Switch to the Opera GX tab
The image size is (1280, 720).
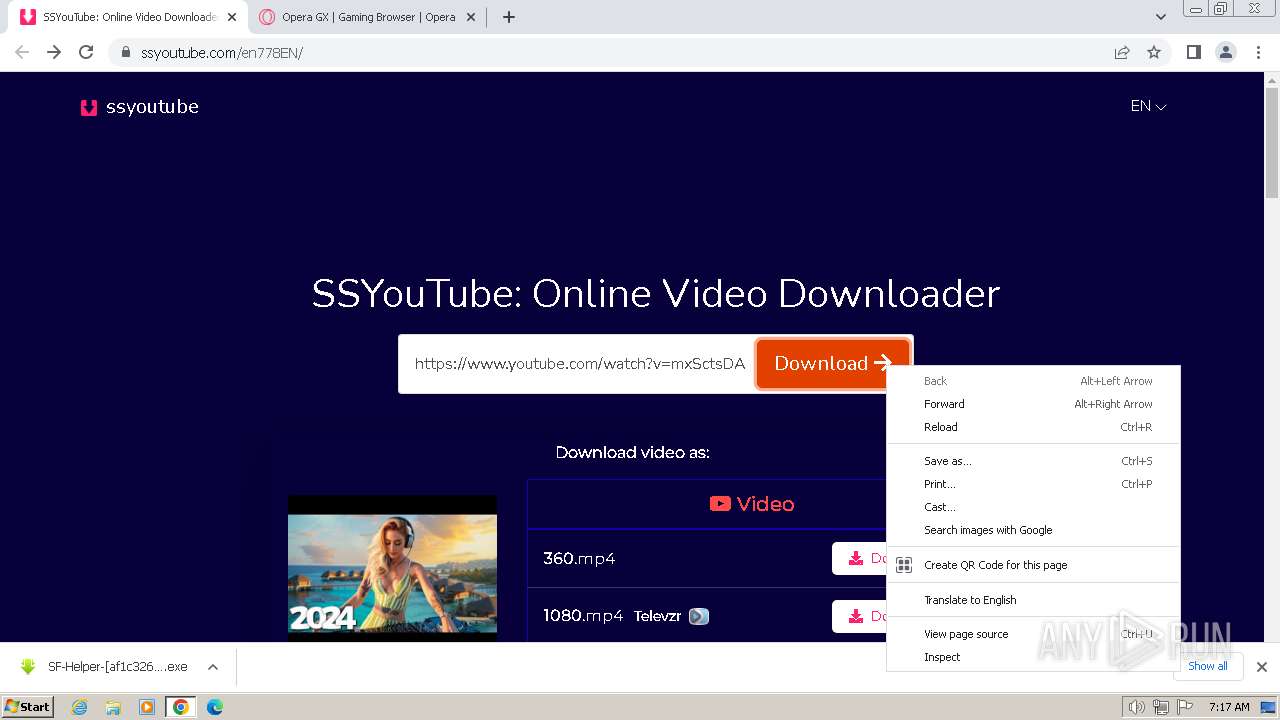tap(368, 17)
